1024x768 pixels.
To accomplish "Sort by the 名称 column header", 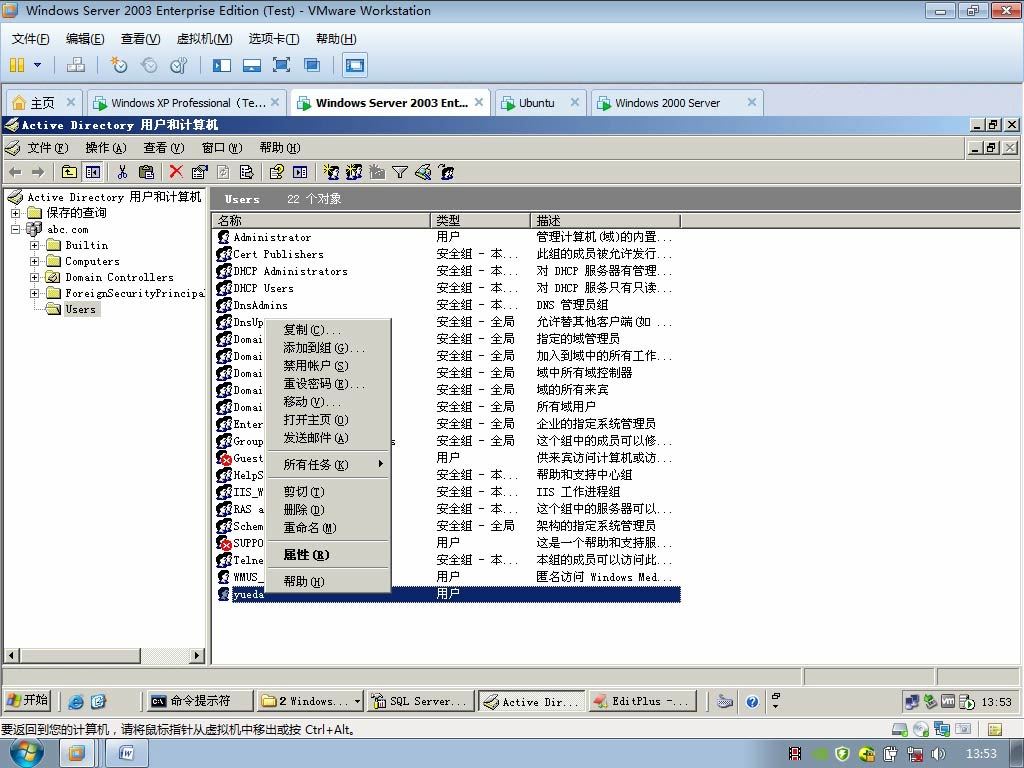I will click(321, 221).
